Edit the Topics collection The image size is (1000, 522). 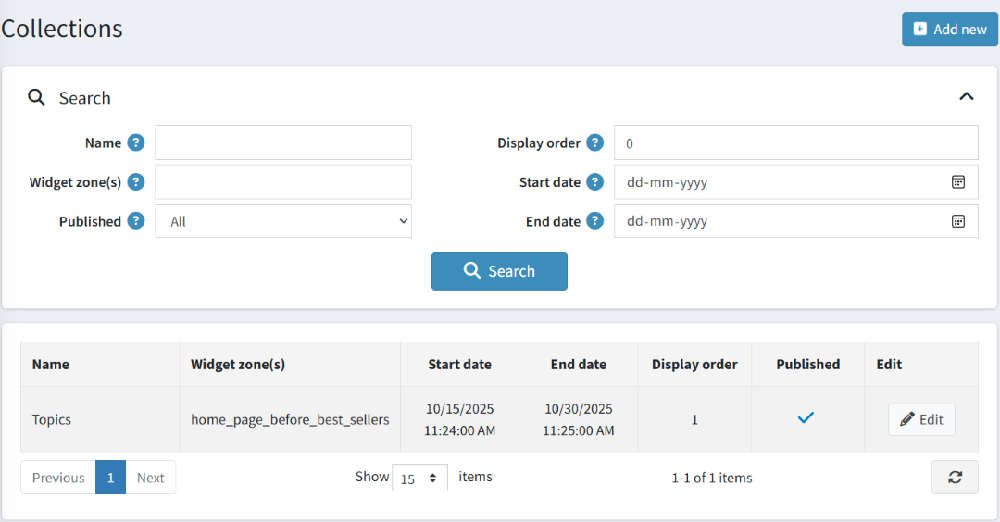pos(921,420)
